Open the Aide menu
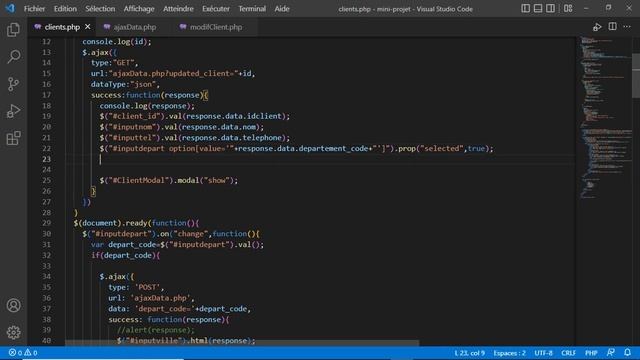Viewport: 640px width, 360px height. (282, 9)
